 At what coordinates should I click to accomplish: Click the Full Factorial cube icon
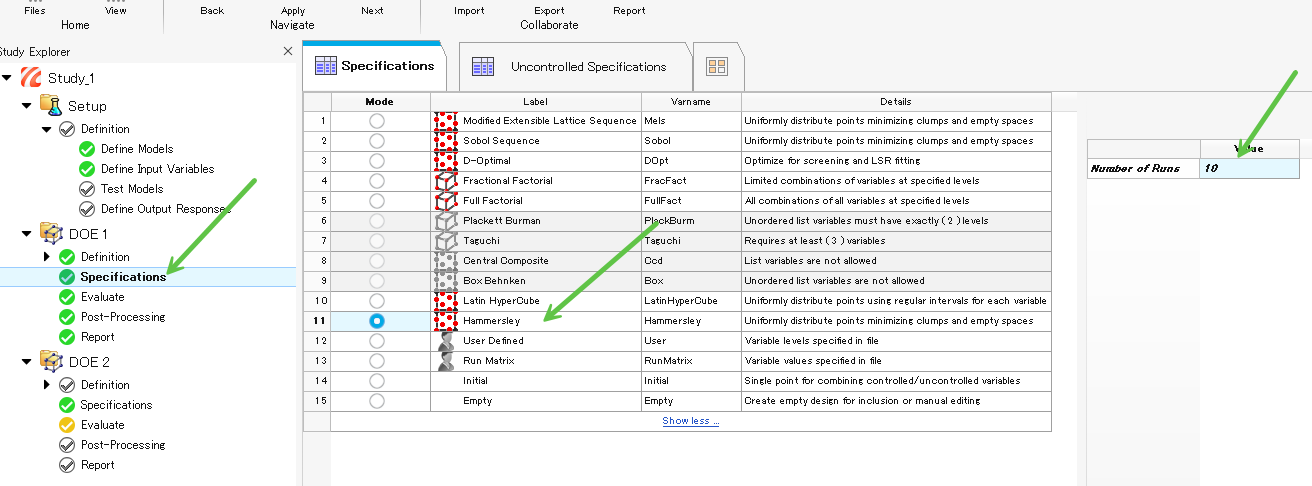(x=446, y=201)
